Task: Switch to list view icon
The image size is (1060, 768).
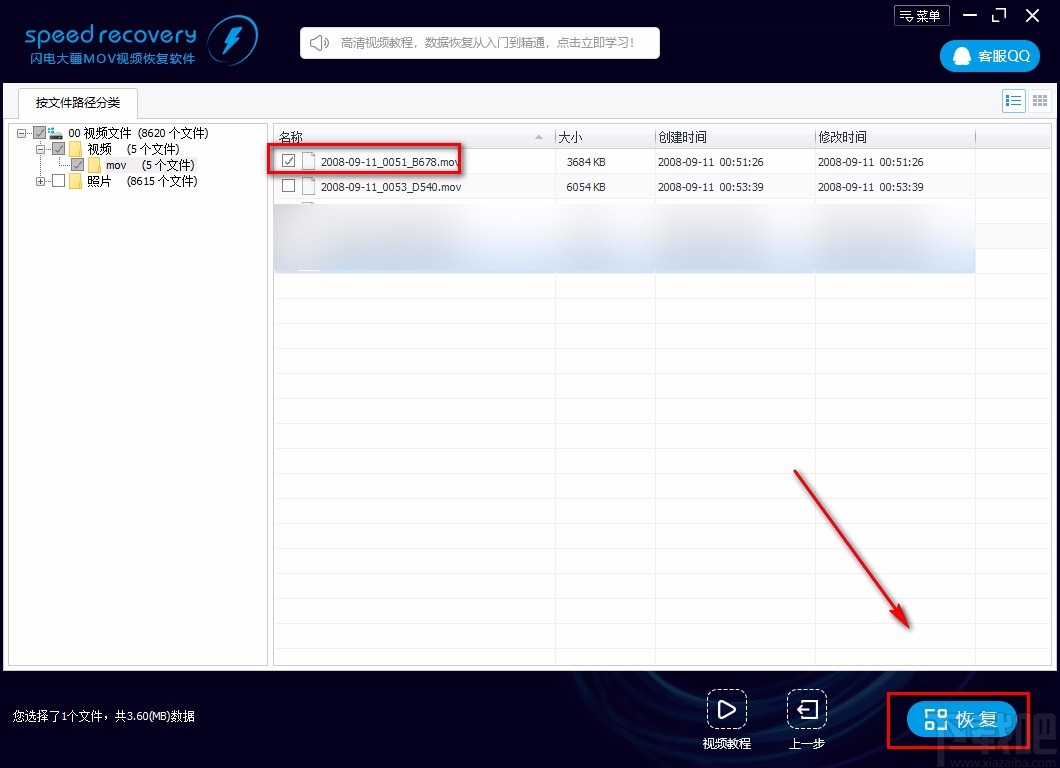Action: (1013, 101)
